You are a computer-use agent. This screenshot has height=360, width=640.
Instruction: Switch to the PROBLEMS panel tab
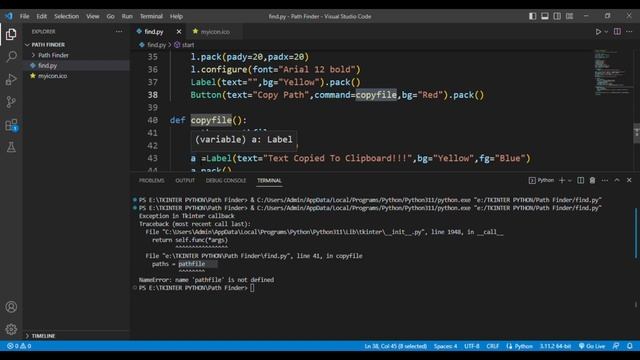[151, 180]
